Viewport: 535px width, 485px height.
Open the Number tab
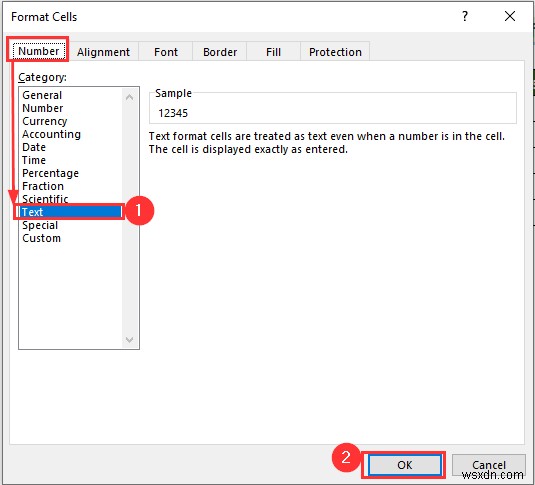click(x=39, y=51)
